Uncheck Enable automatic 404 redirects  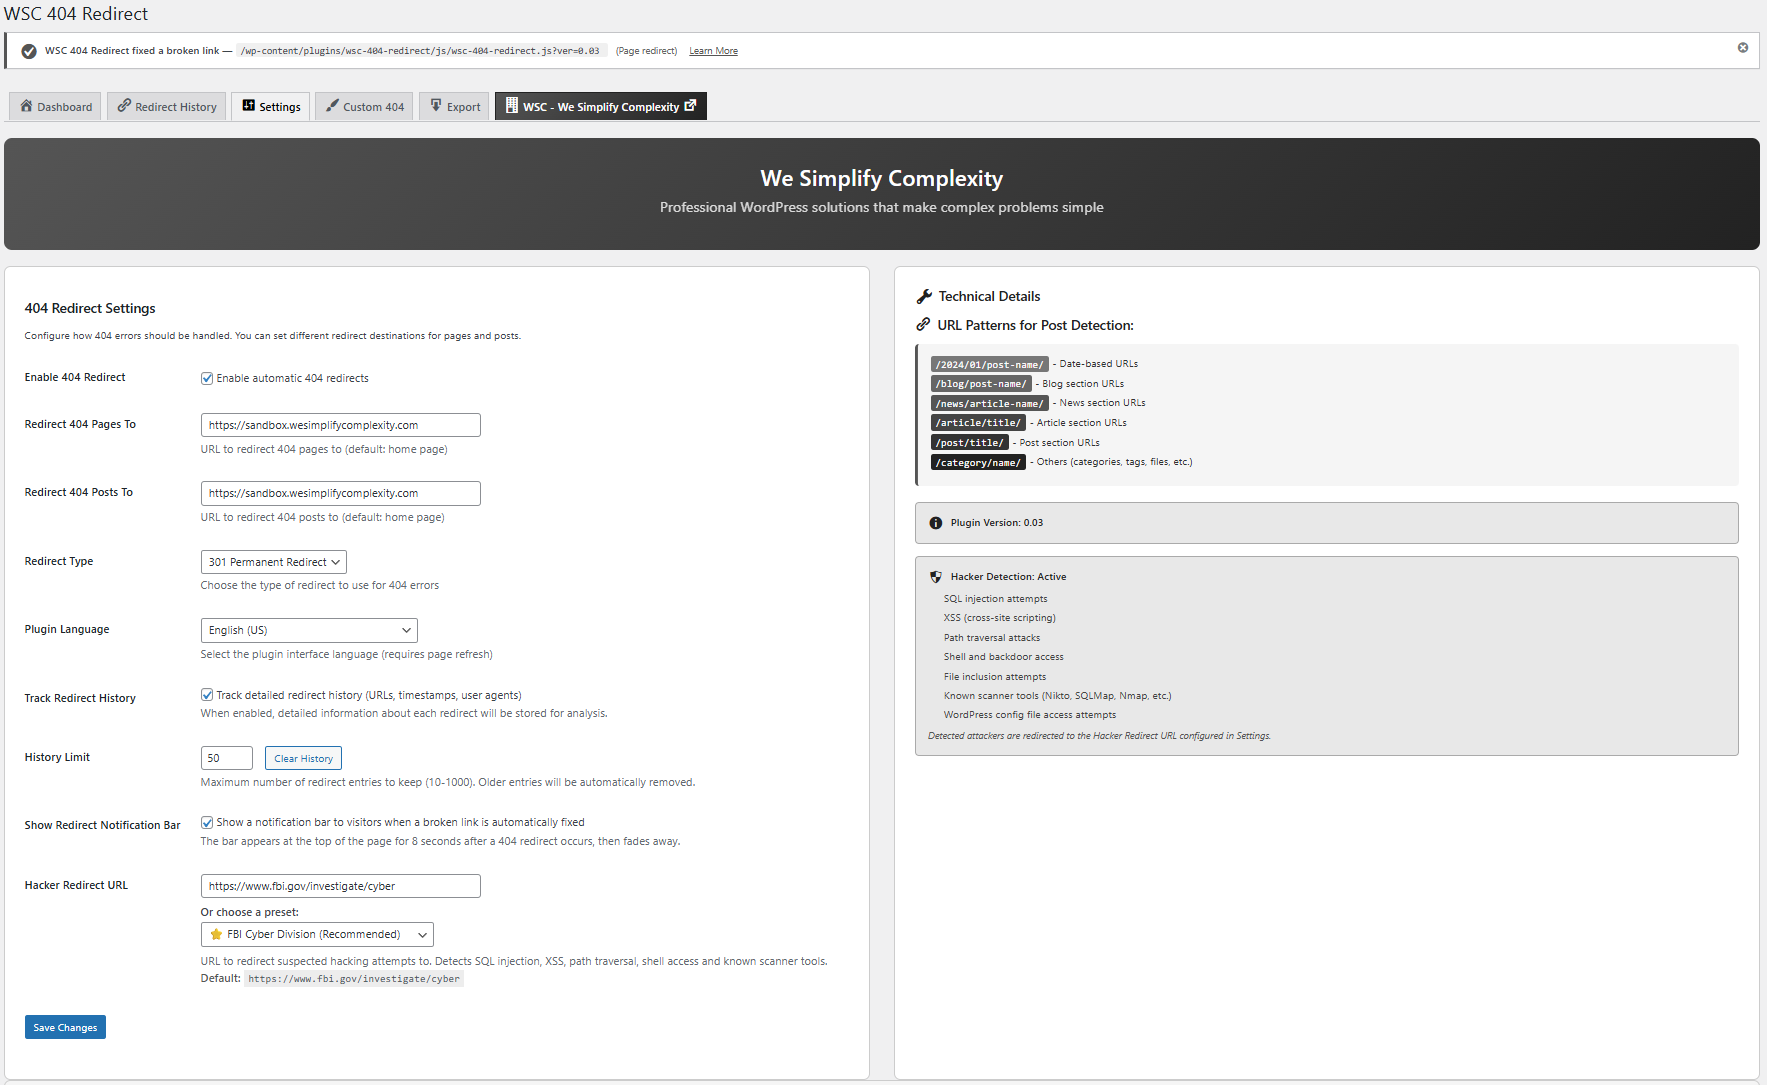point(207,378)
